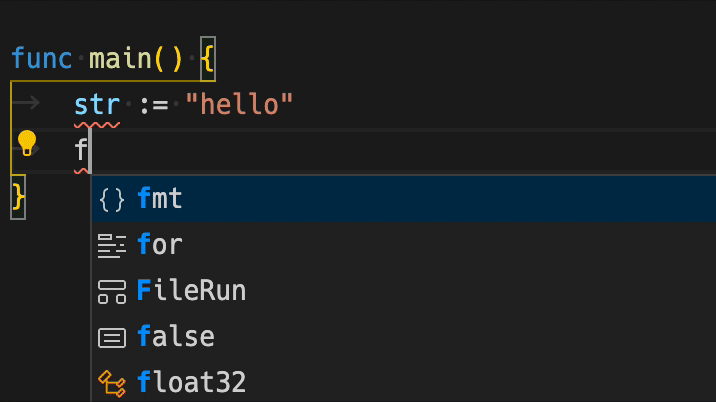Pick FileRun from the suggestion list
Image resolution: width=716 pixels, height=402 pixels.
(191, 291)
